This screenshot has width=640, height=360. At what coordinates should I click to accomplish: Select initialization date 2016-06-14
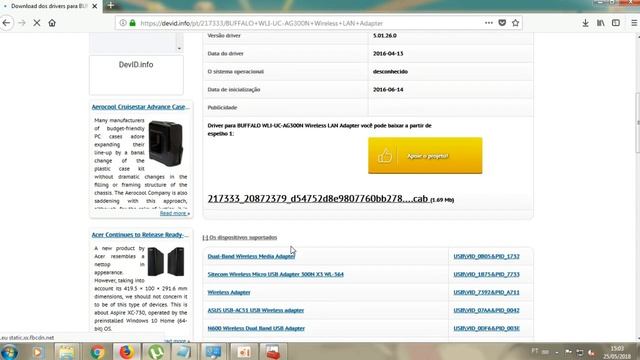coord(388,89)
